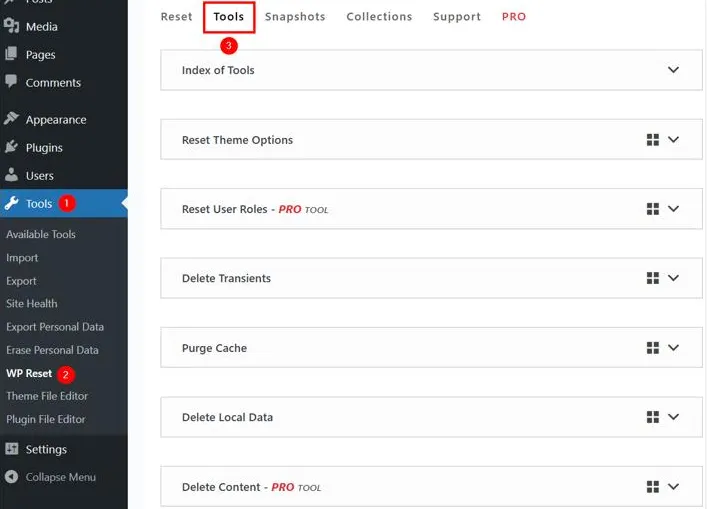Click the Users person icon
Viewport: 707px width, 509px height.
pos(11,174)
